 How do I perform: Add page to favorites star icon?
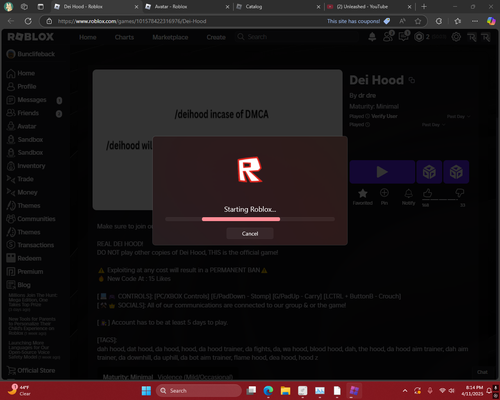click(418, 21)
